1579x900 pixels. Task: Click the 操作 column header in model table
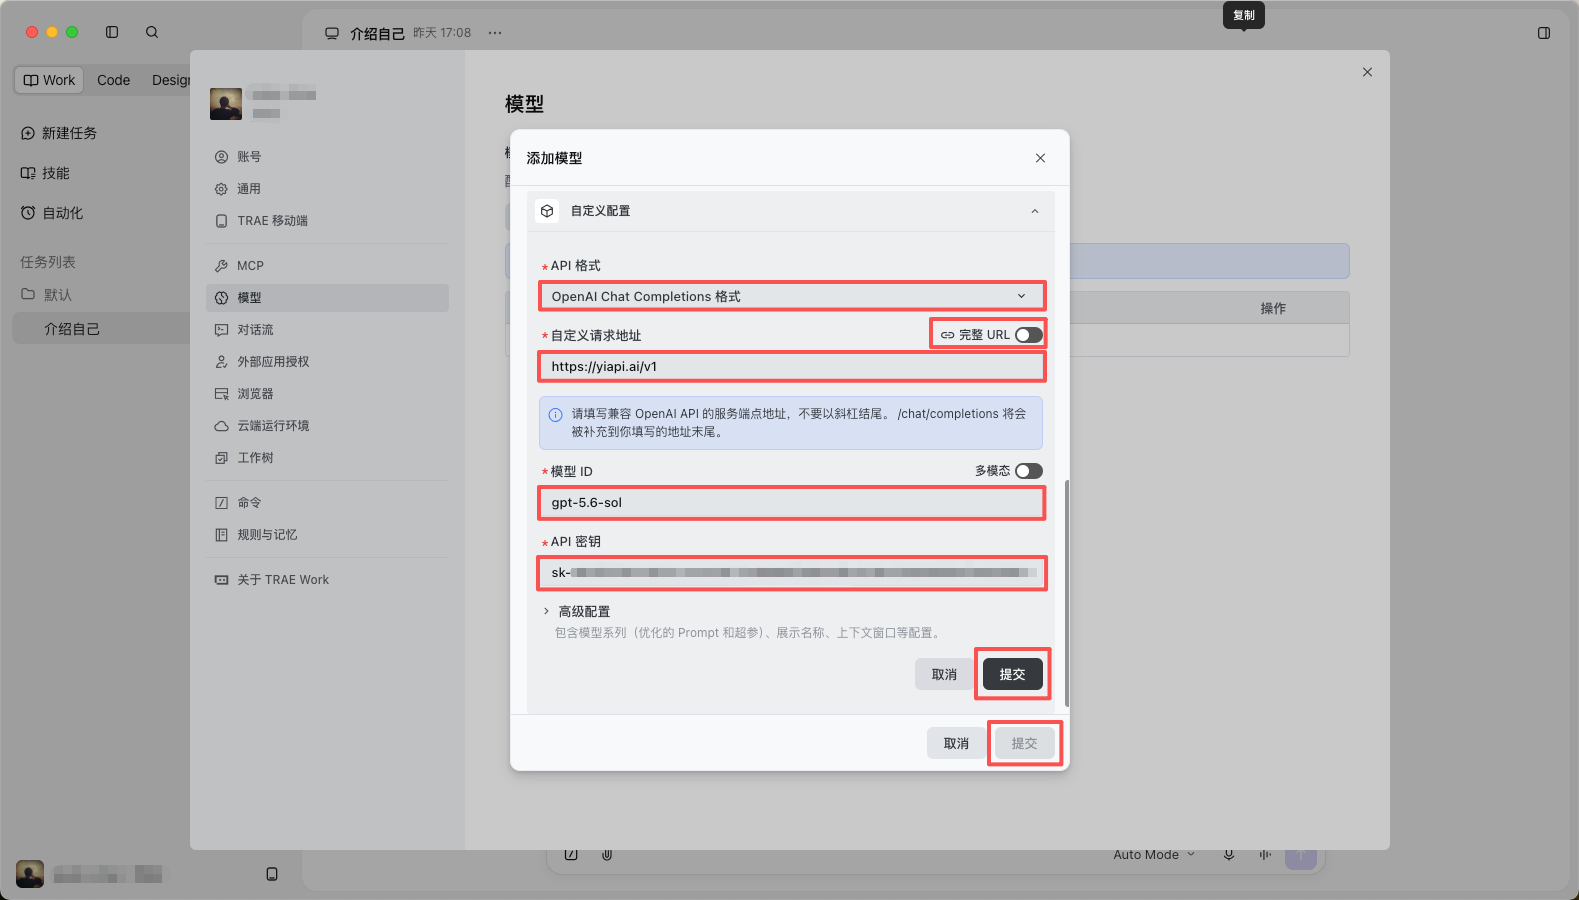(1273, 308)
